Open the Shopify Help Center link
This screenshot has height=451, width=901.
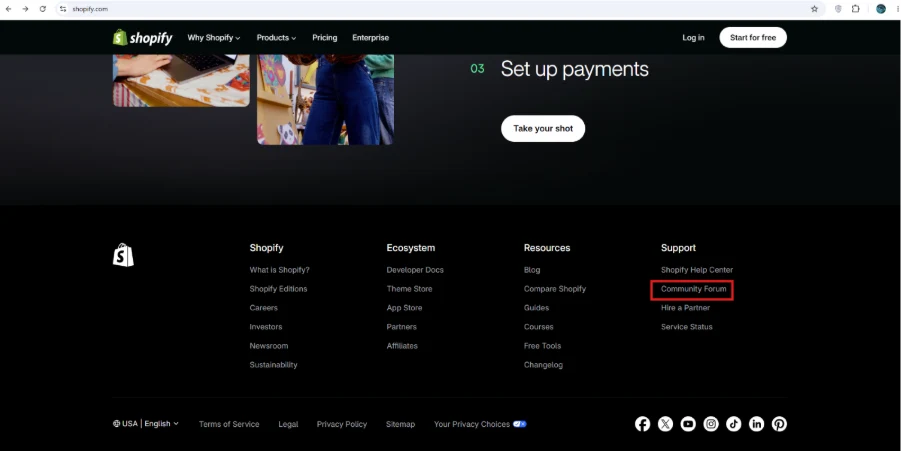coord(696,270)
